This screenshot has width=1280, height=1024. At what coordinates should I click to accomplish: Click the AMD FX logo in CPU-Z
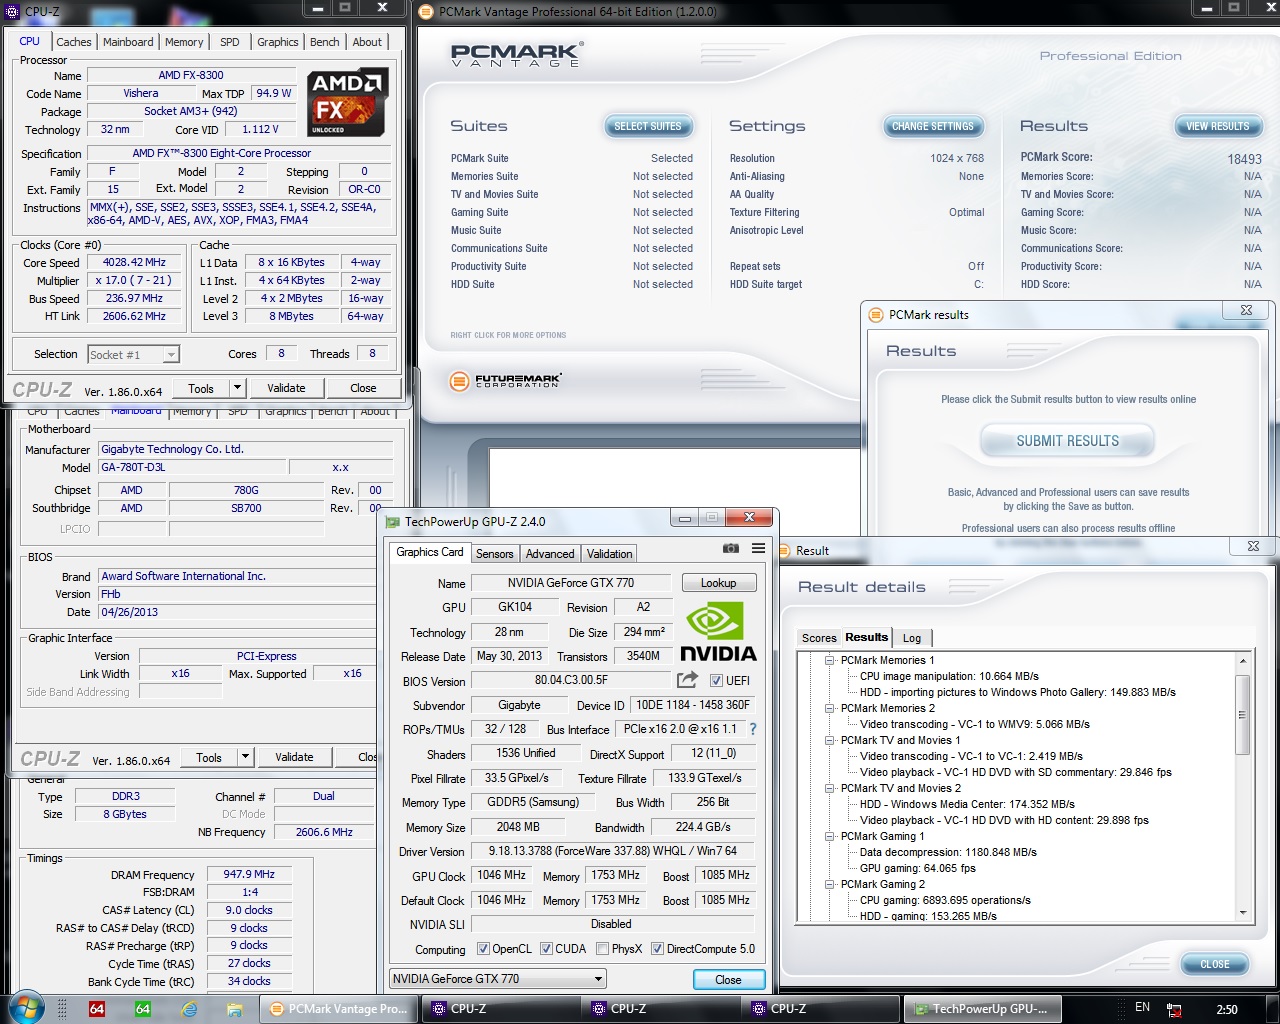347,102
